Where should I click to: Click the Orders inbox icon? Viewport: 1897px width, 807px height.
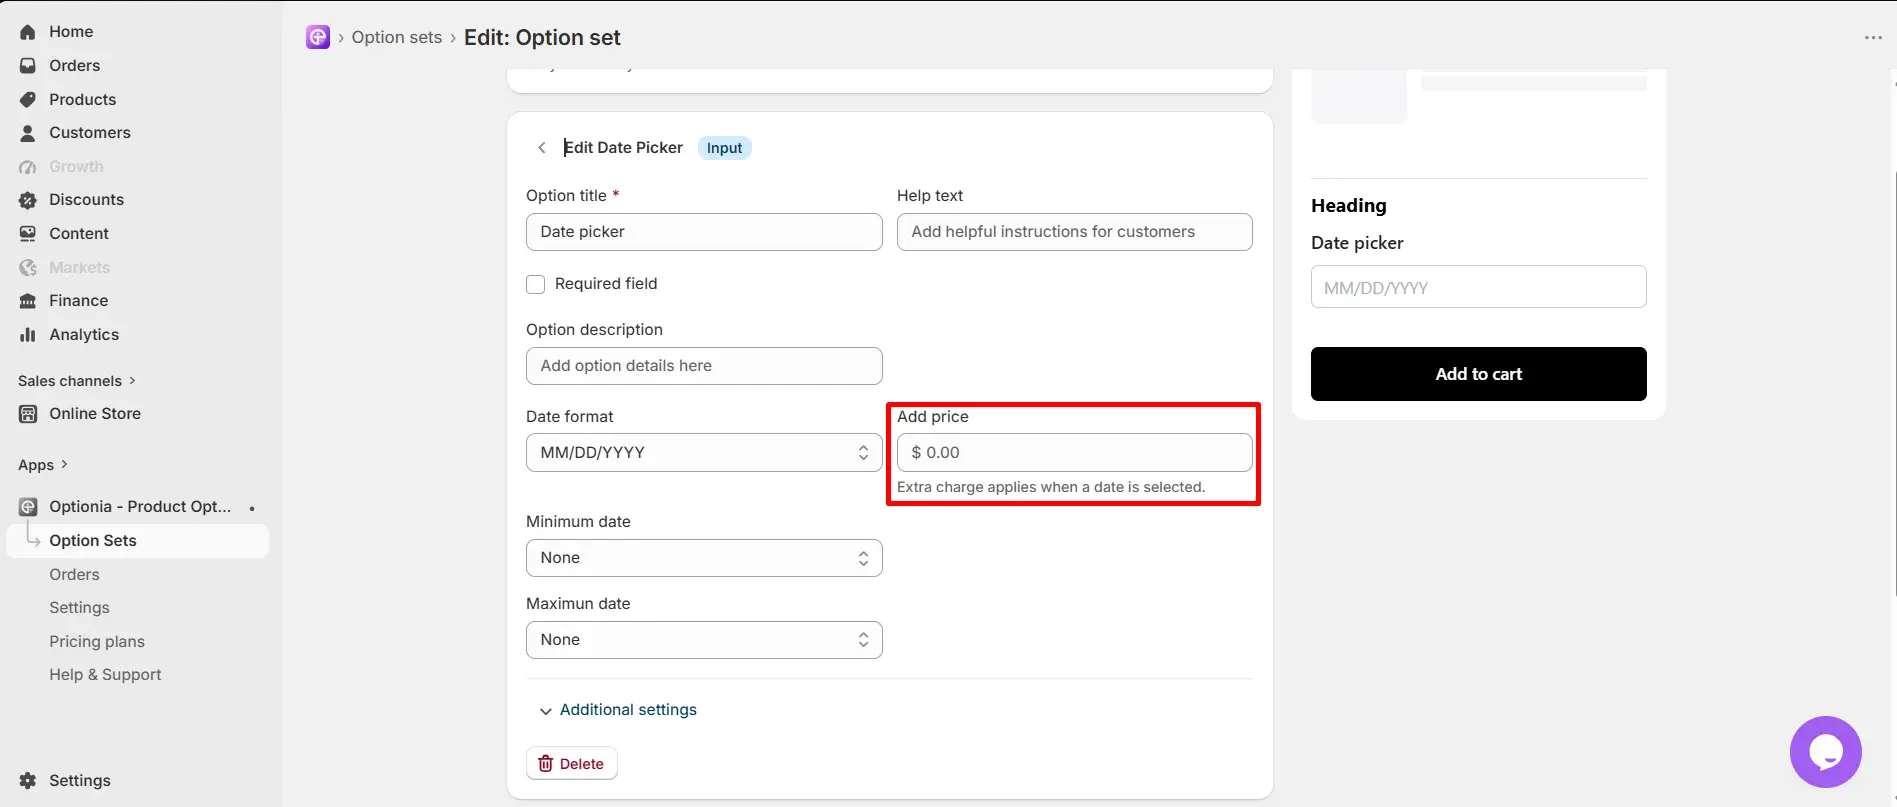28,66
